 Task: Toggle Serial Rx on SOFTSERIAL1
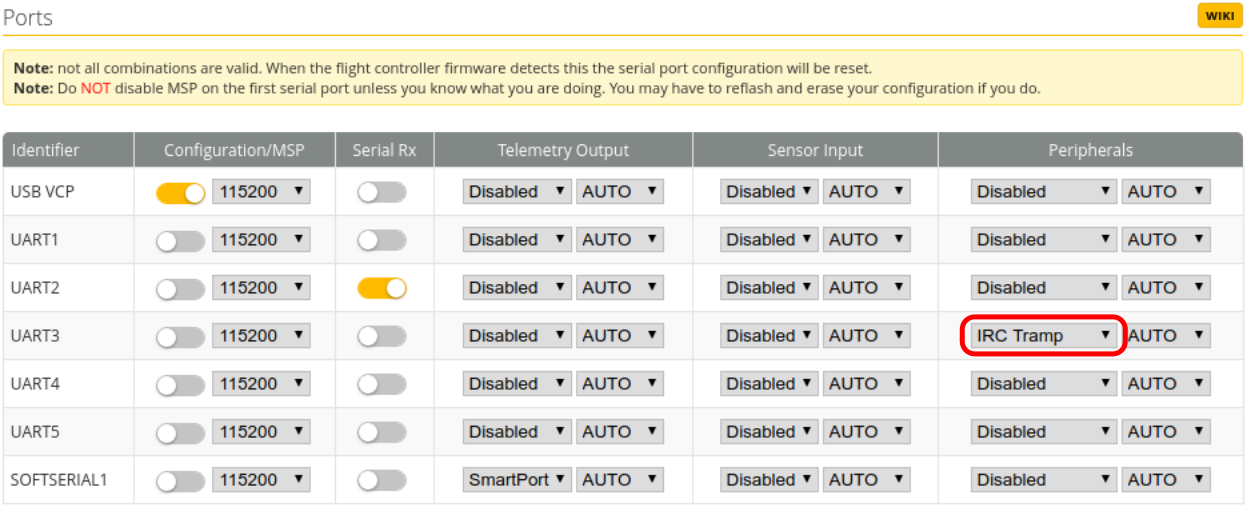(x=382, y=480)
